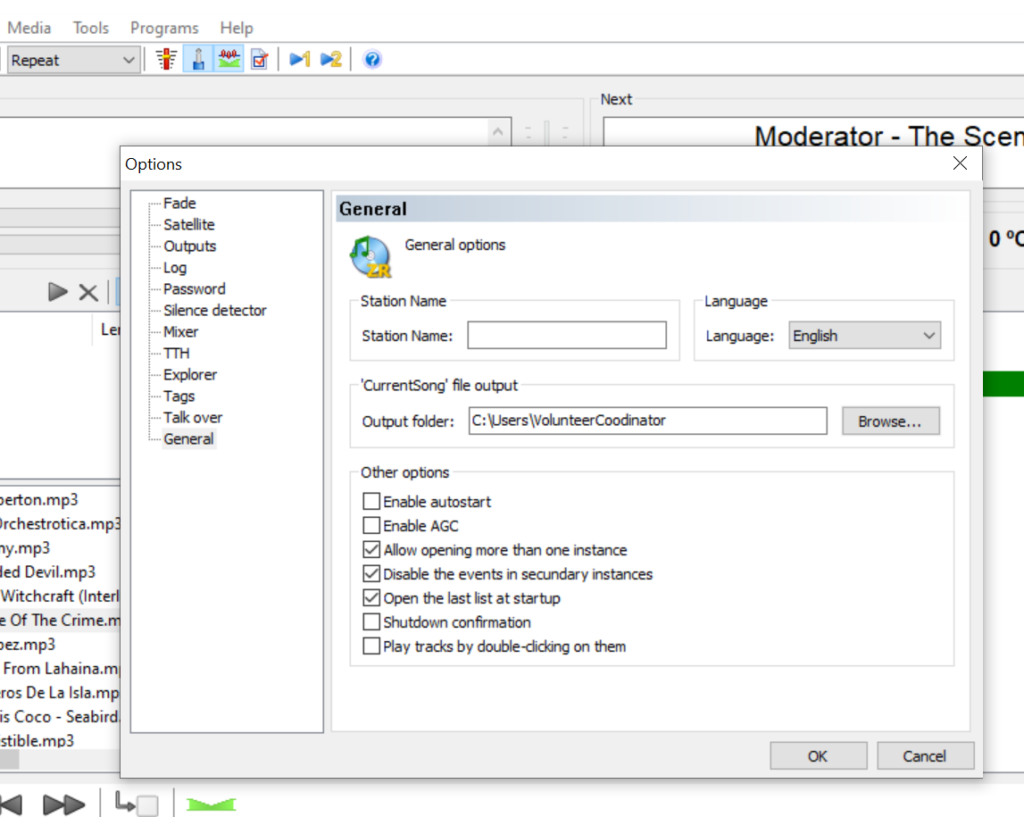
Task: Click the mixer fader icon in toolbar
Action: point(167,60)
